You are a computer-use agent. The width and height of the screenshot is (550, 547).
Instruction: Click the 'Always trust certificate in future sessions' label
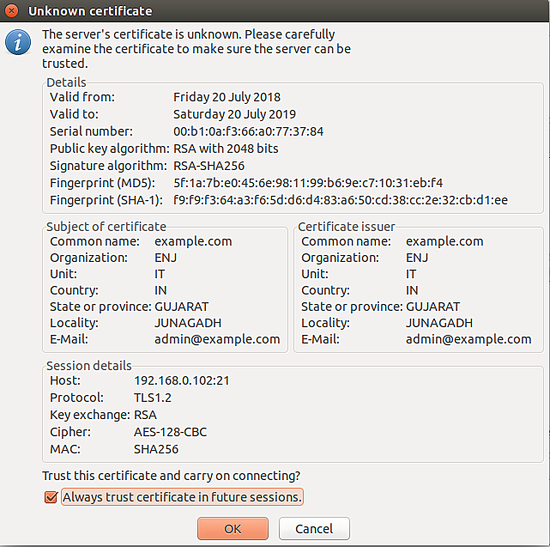click(x=182, y=497)
